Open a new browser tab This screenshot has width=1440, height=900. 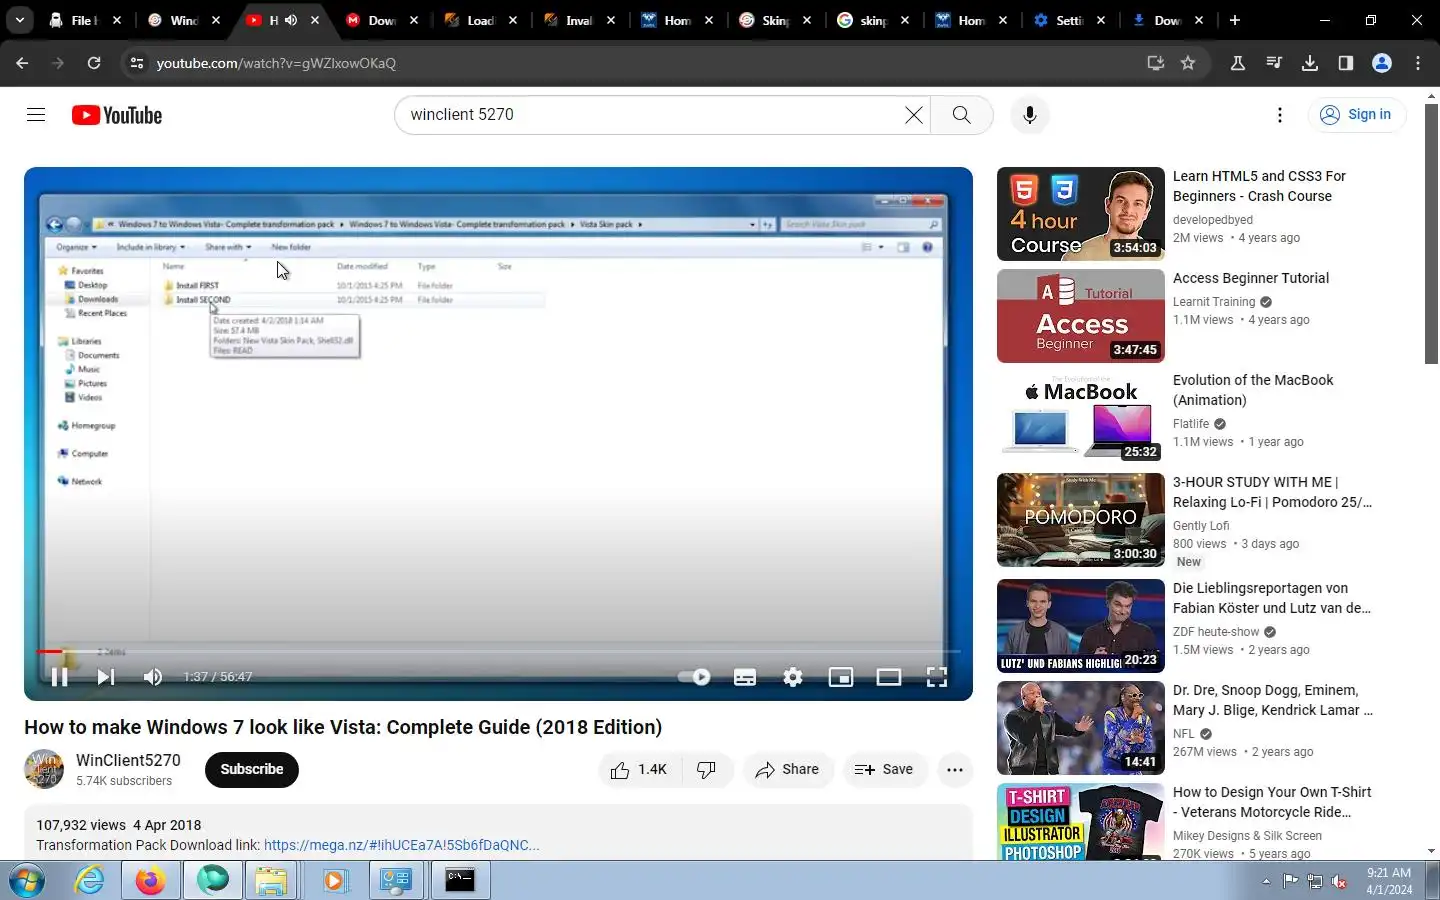click(1235, 20)
